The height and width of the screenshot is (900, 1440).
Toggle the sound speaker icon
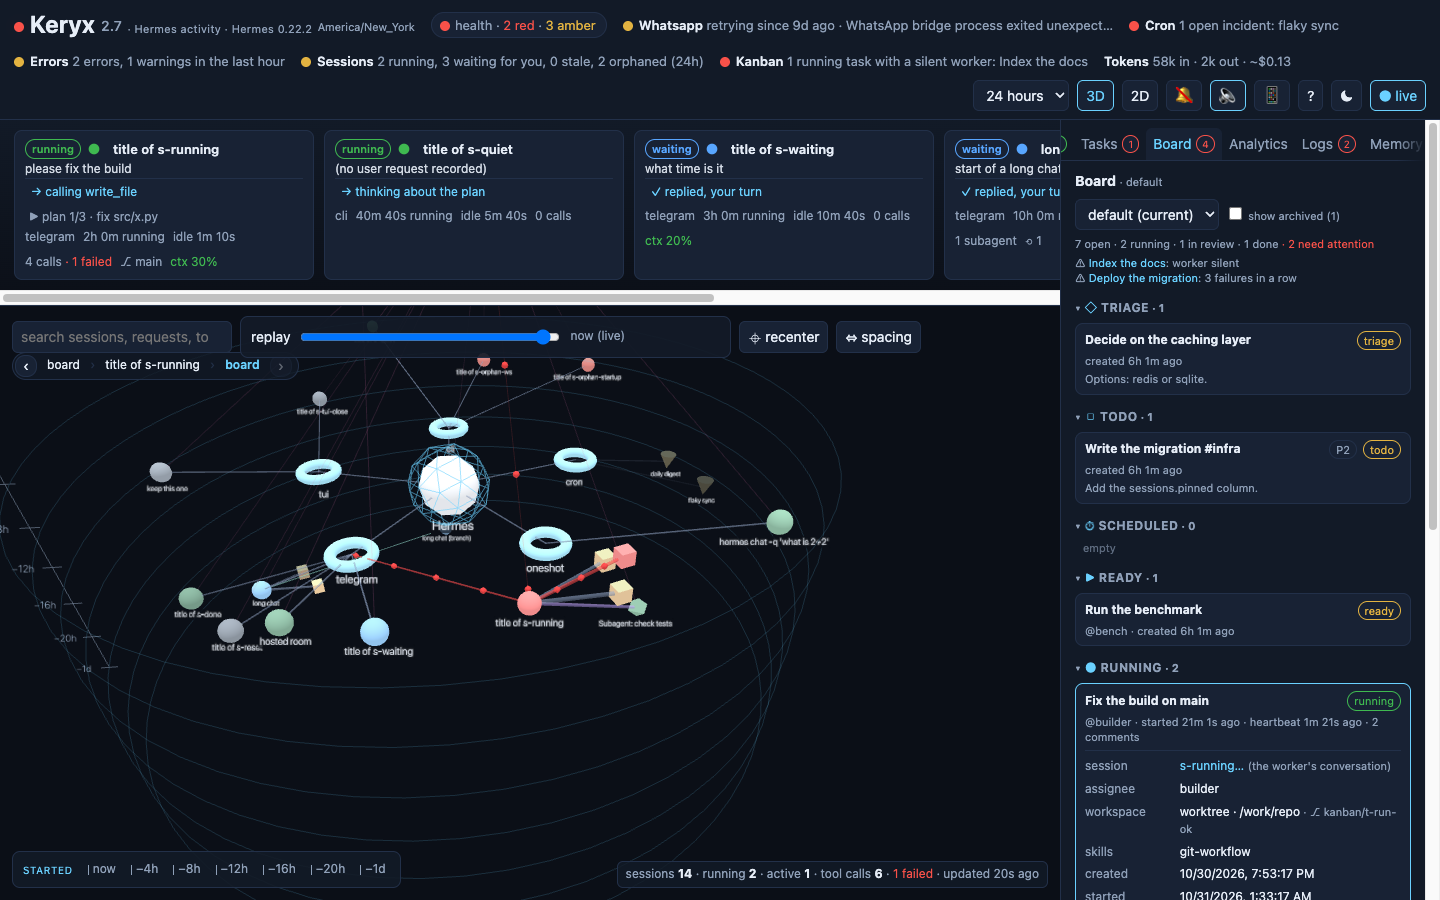point(1228,96)
